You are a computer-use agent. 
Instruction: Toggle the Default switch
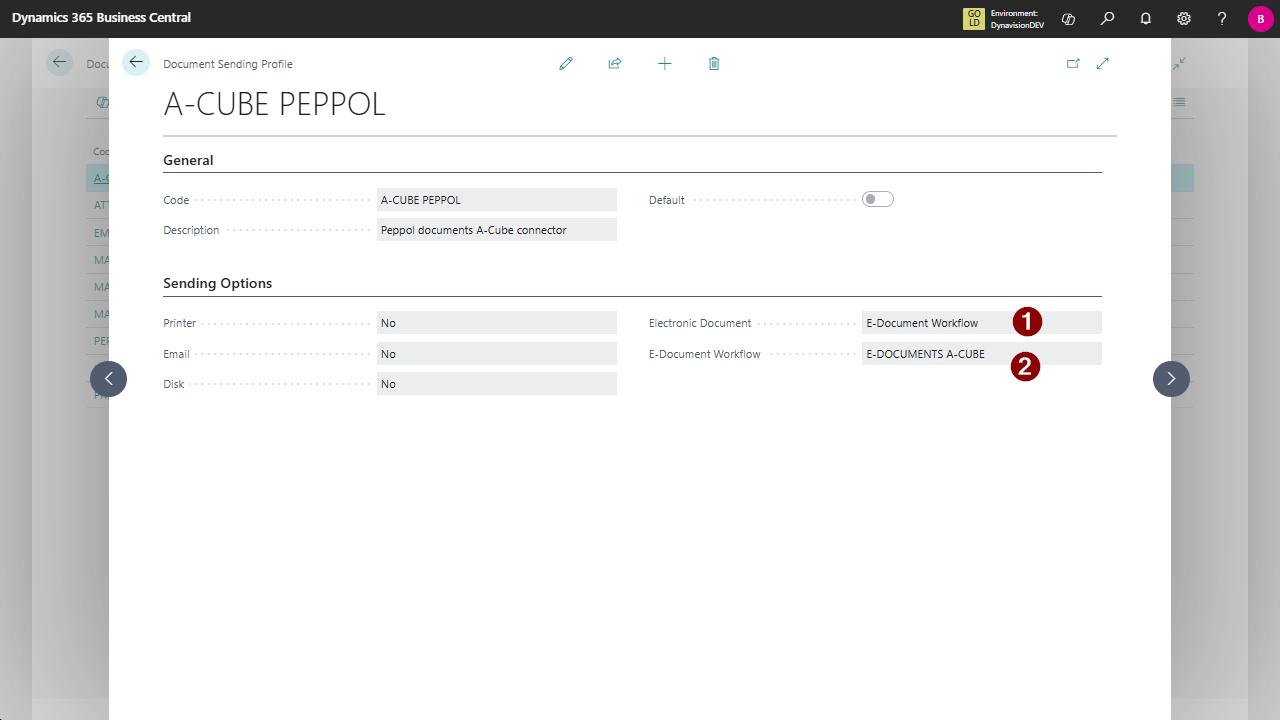(878, 199)
